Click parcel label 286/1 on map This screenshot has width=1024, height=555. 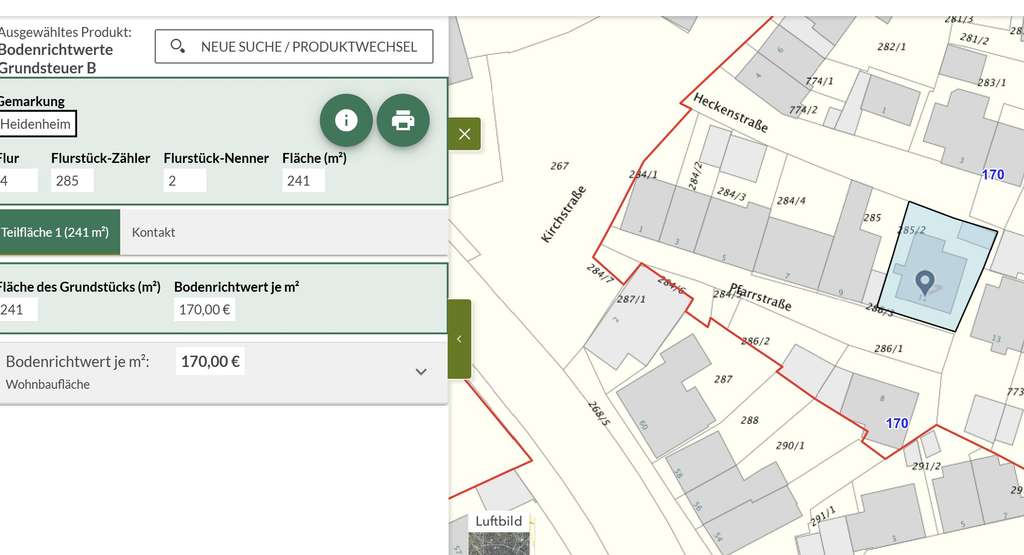(889, 349)
